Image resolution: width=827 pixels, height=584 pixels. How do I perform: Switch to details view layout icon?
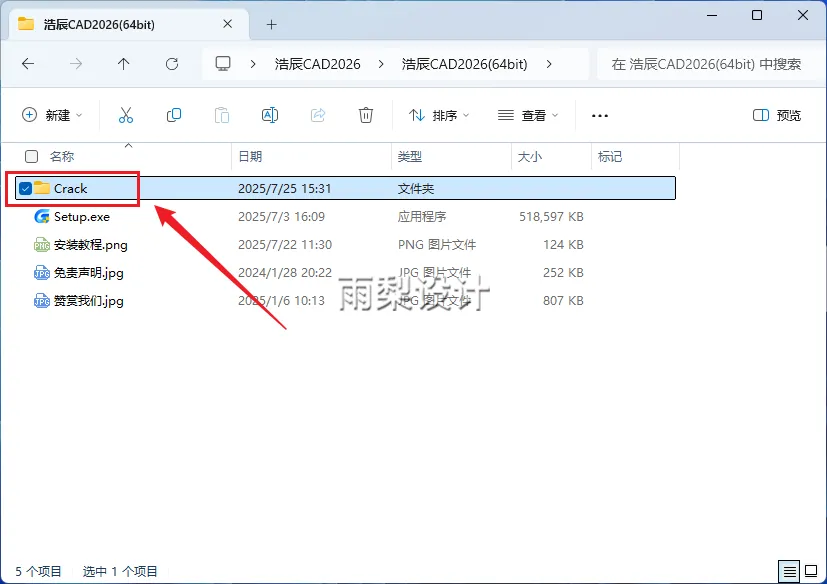(789, 571)
